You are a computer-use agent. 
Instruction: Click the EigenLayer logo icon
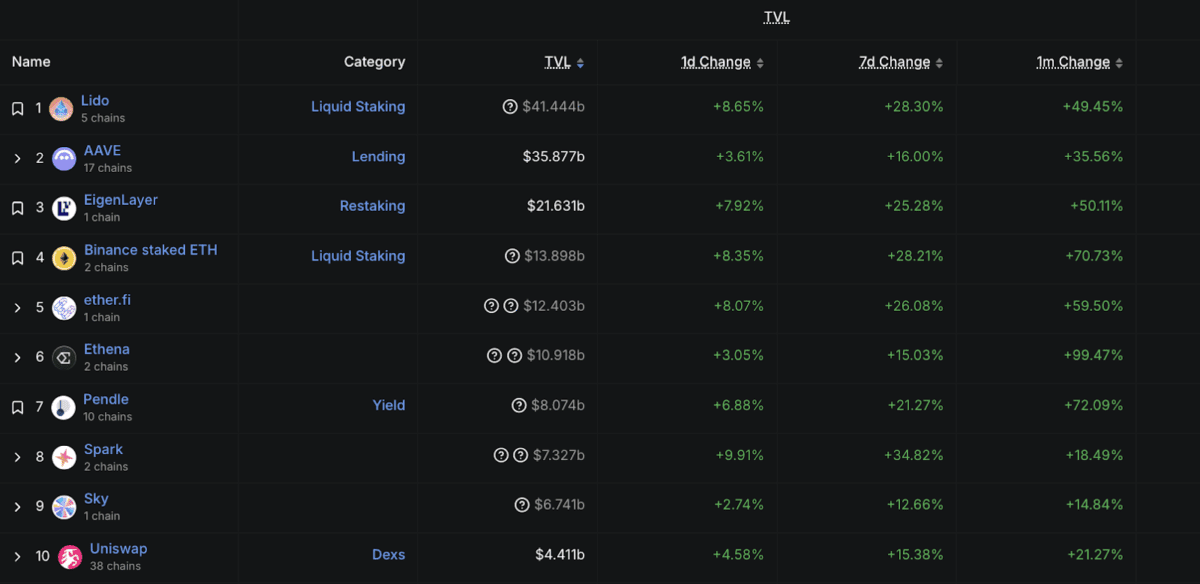(x=64, y=208)
